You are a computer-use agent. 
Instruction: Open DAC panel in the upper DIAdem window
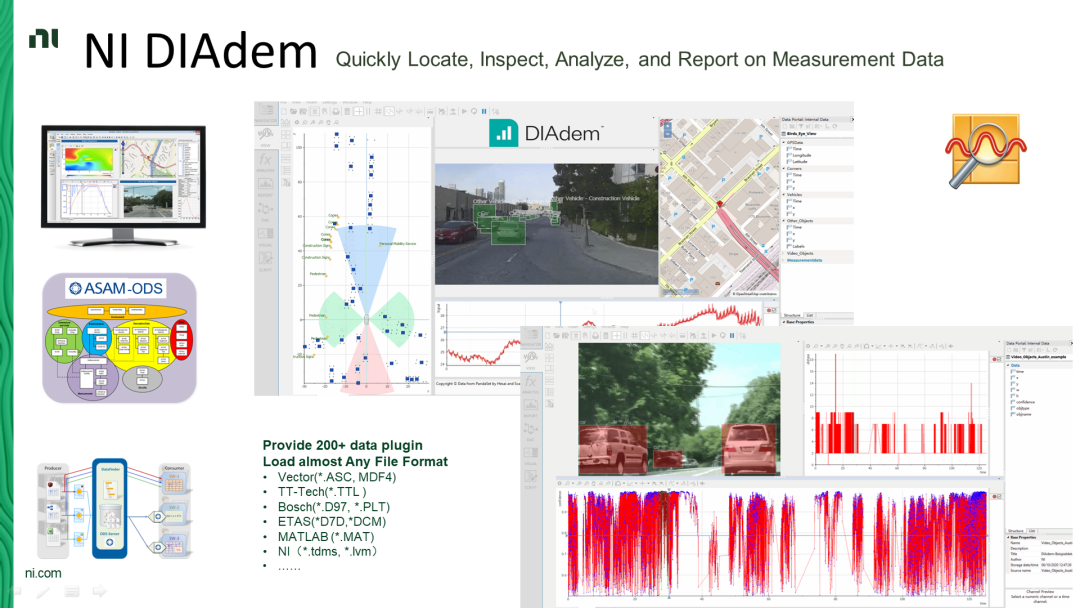(265, 212)
